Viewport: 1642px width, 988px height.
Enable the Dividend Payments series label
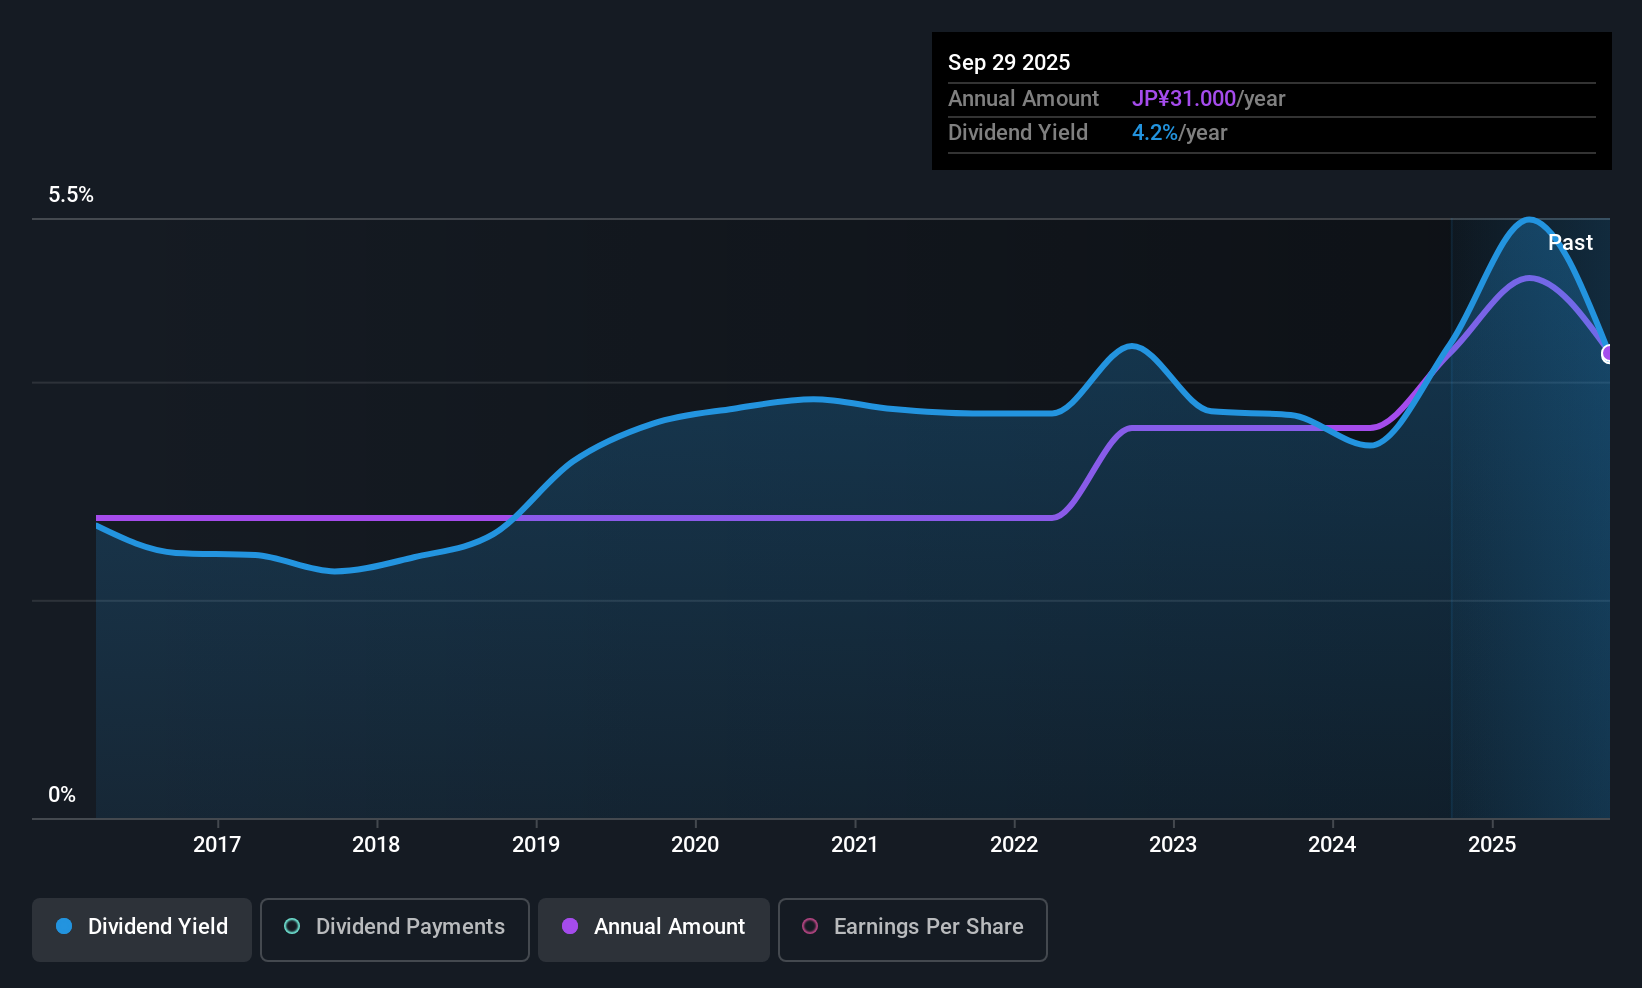410,926
